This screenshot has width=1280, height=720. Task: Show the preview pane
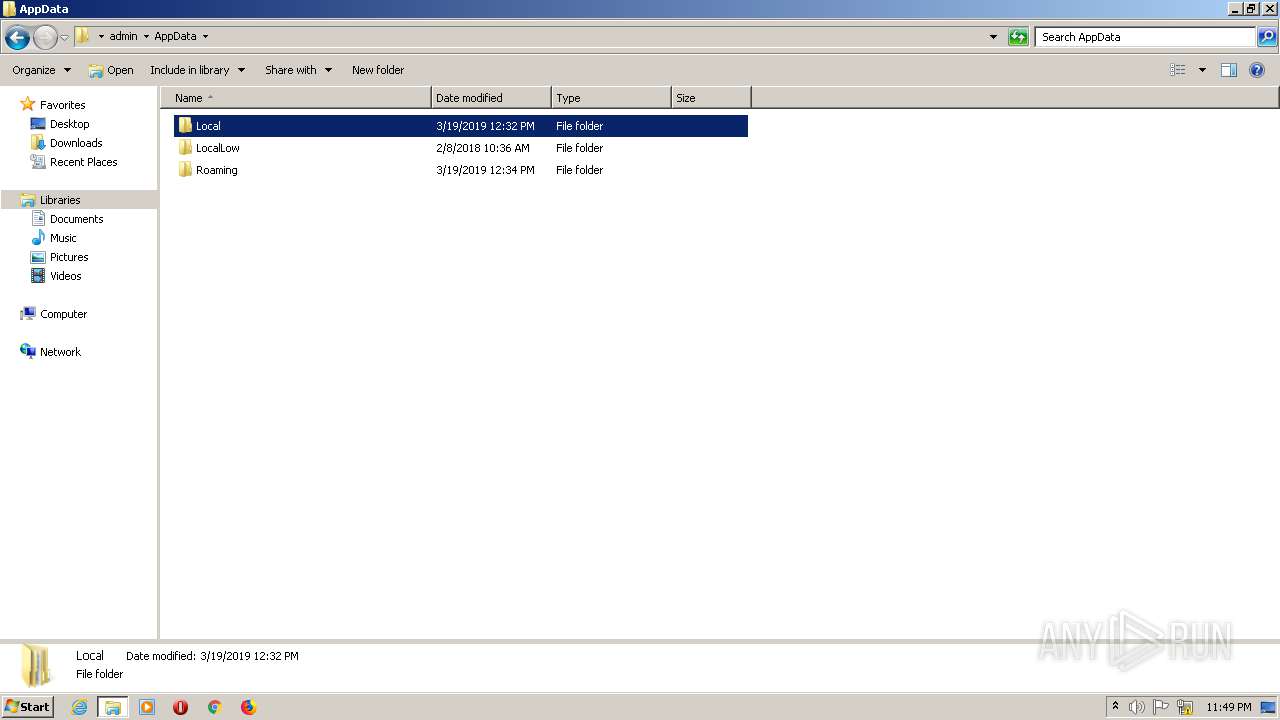coord(1229,70)
